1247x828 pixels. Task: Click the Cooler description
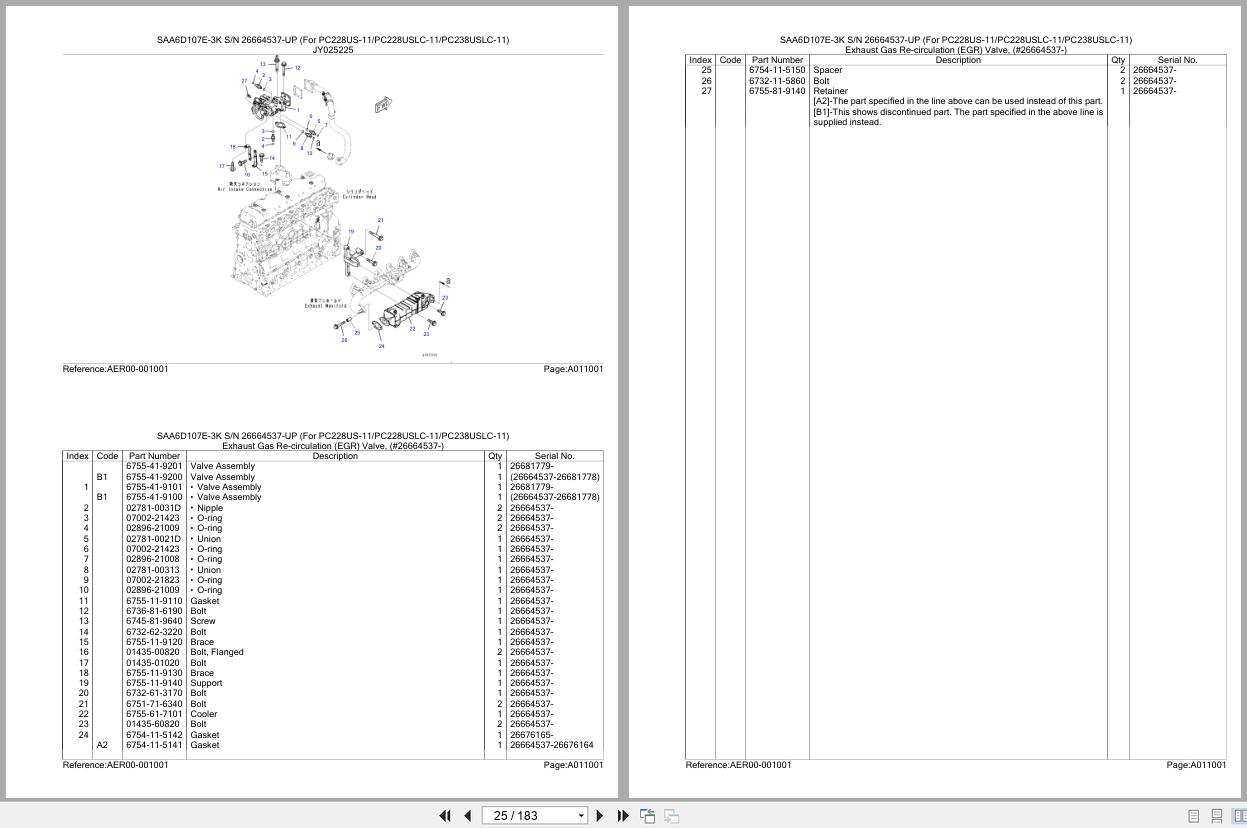(x=204, y=714)
